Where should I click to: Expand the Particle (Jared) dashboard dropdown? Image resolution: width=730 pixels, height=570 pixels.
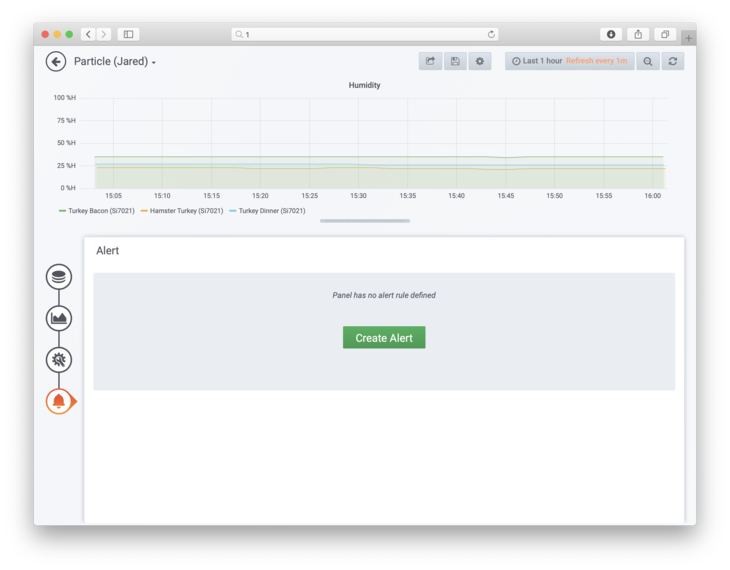point(115,62)
